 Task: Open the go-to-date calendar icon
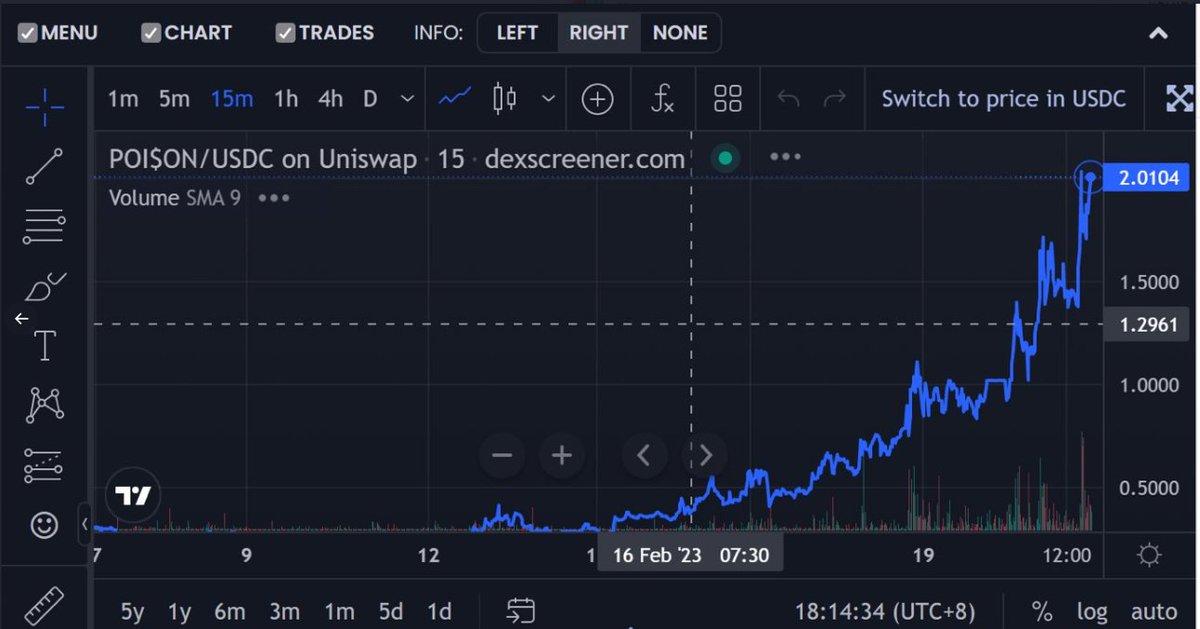coord(520,610)
